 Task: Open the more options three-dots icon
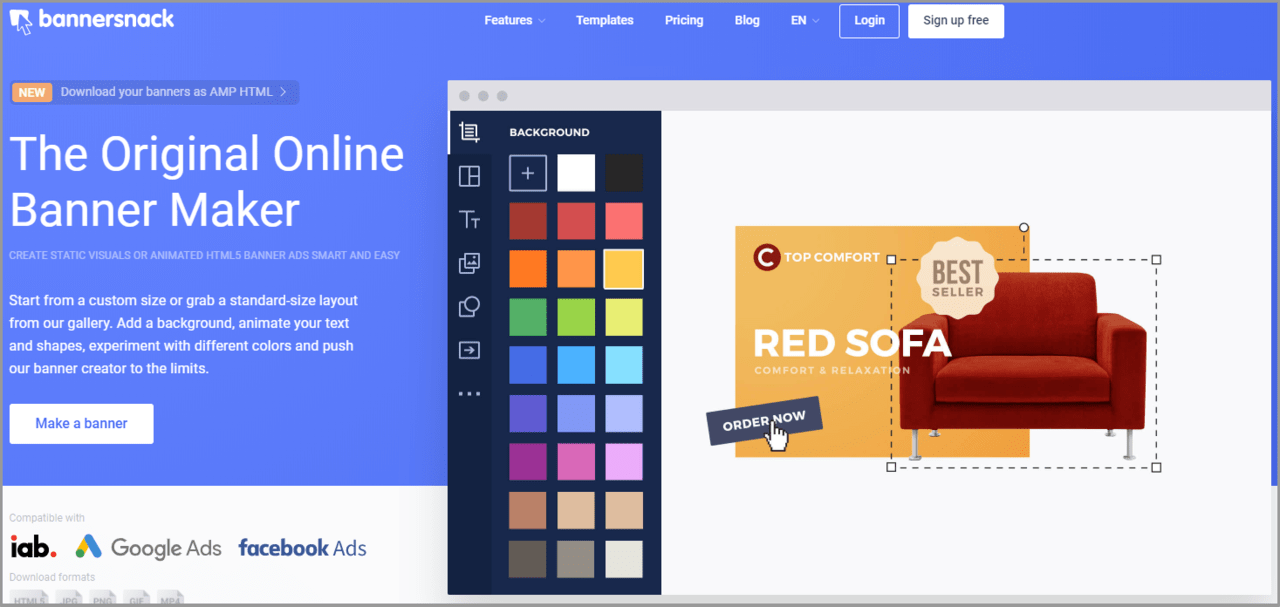click(x=469, y=394)
